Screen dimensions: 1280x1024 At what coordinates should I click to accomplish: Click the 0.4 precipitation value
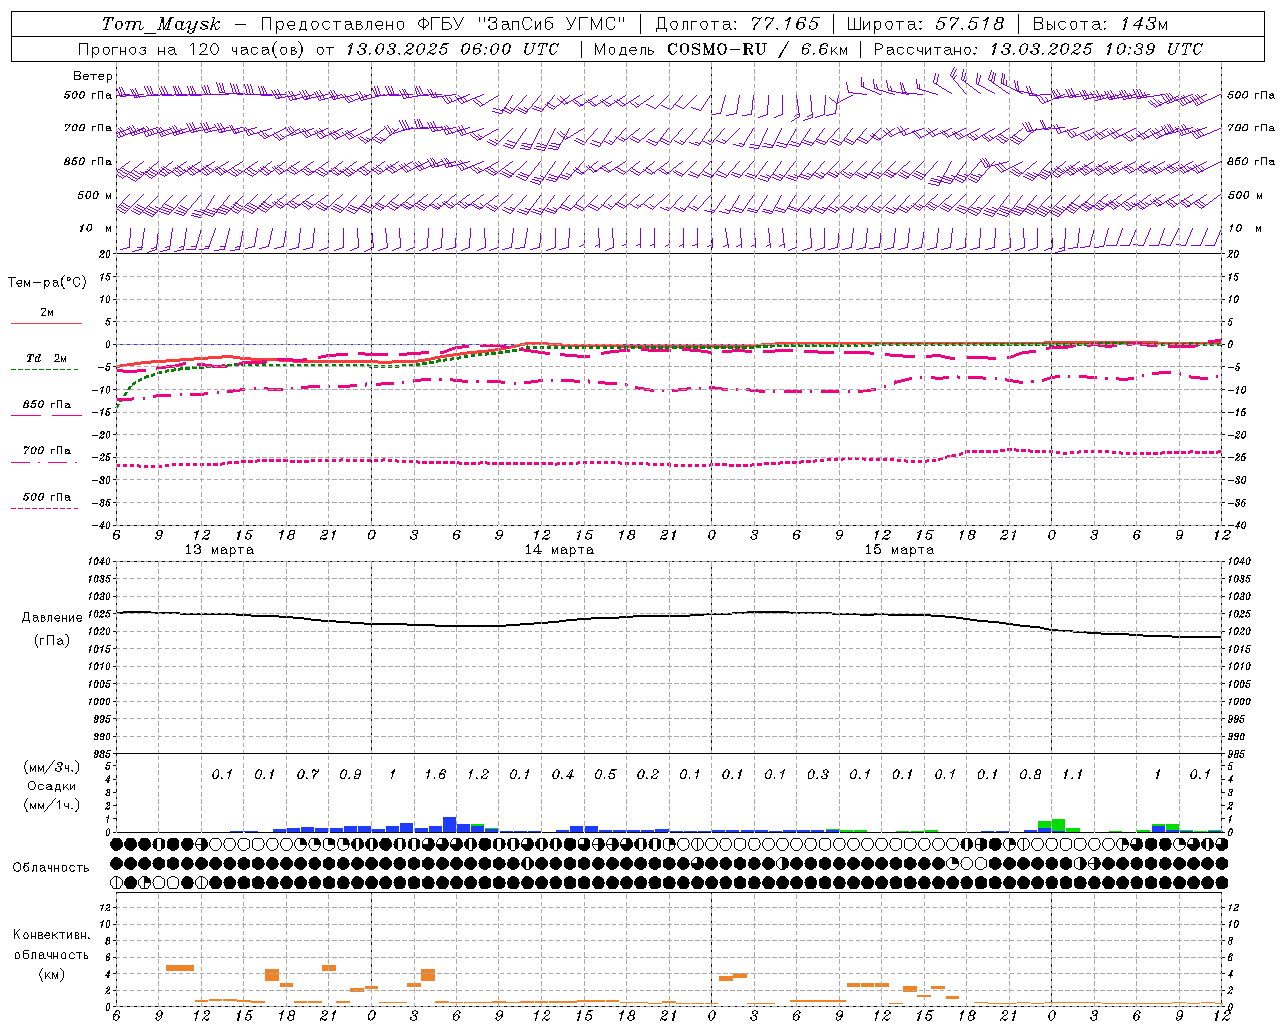[x=563, y=775]
